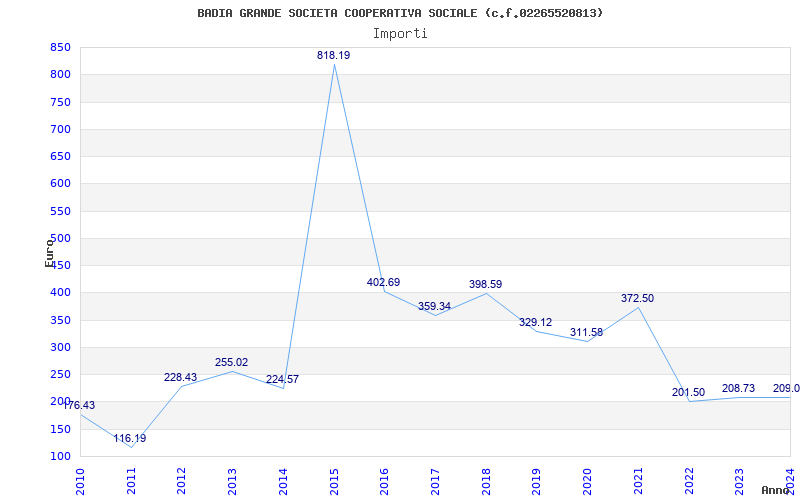Click the 2019 x-axis year
Screen dimensions: 800x500
coord(537,482)
